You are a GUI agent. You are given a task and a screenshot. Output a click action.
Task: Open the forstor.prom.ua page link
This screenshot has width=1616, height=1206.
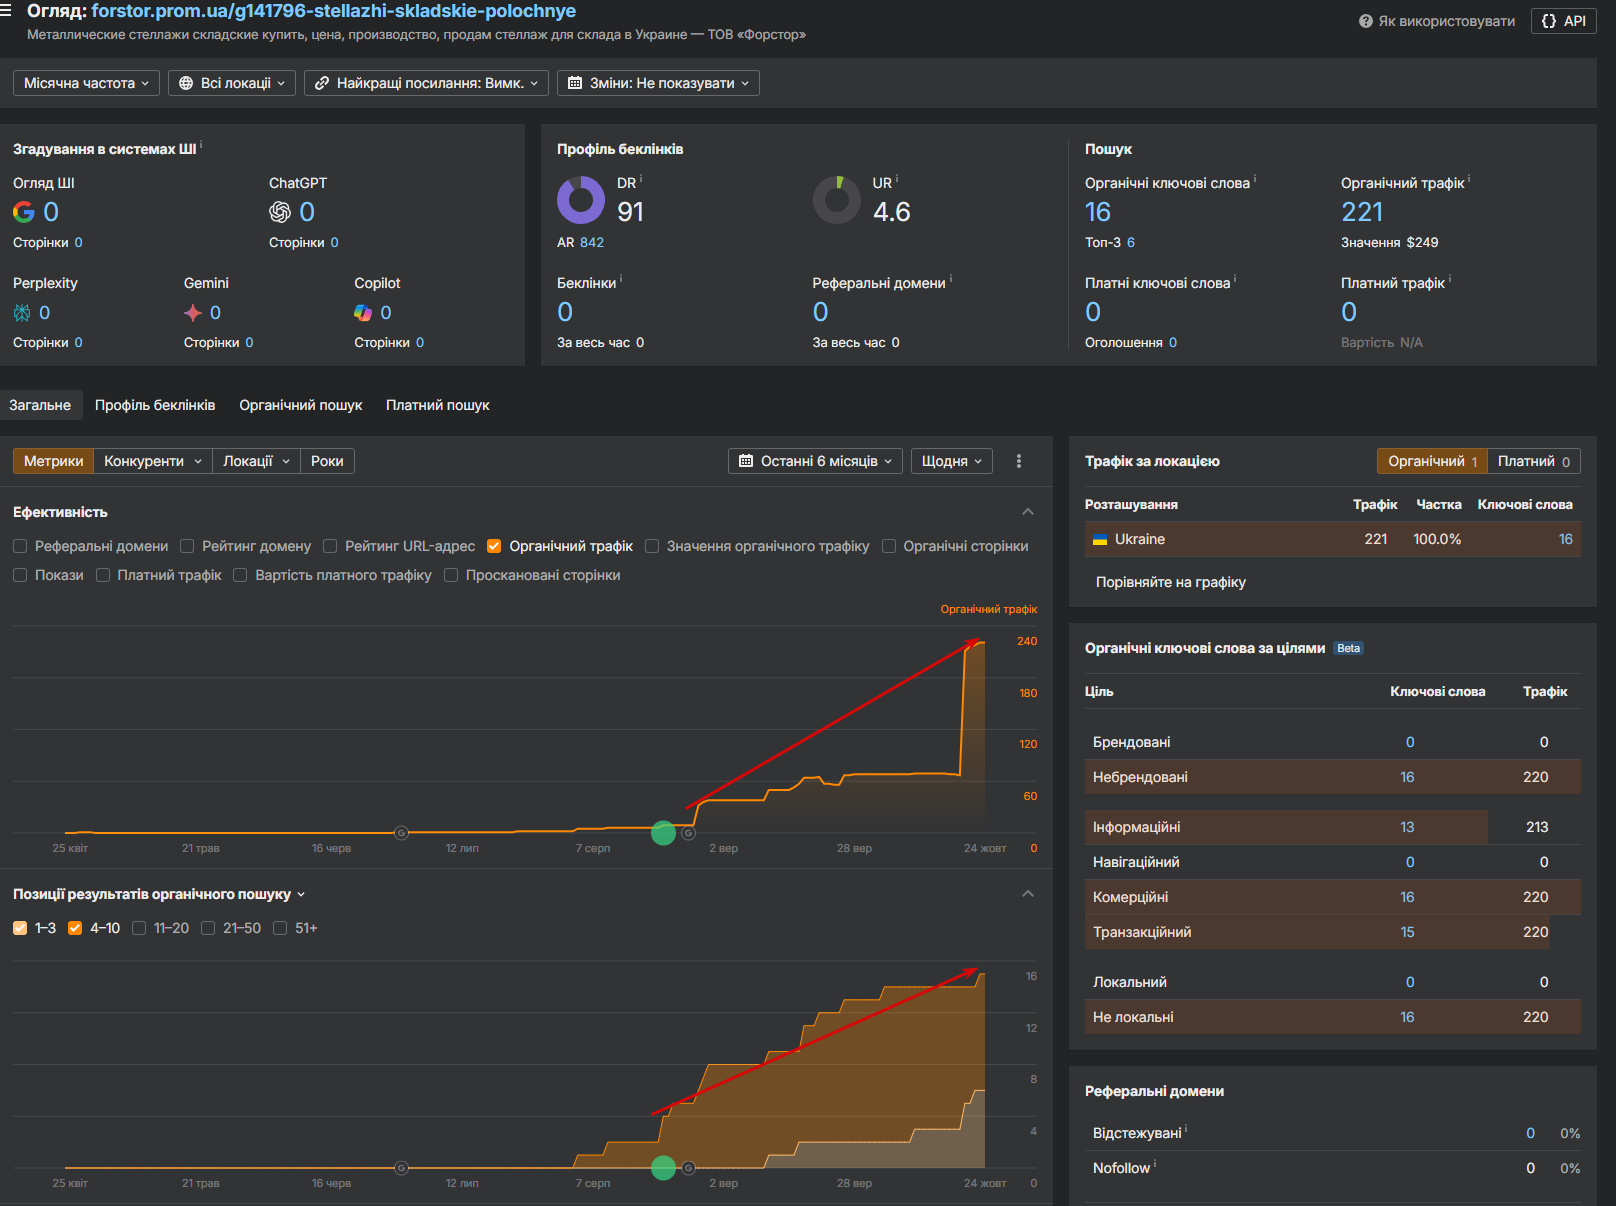(x=333, y=11)
